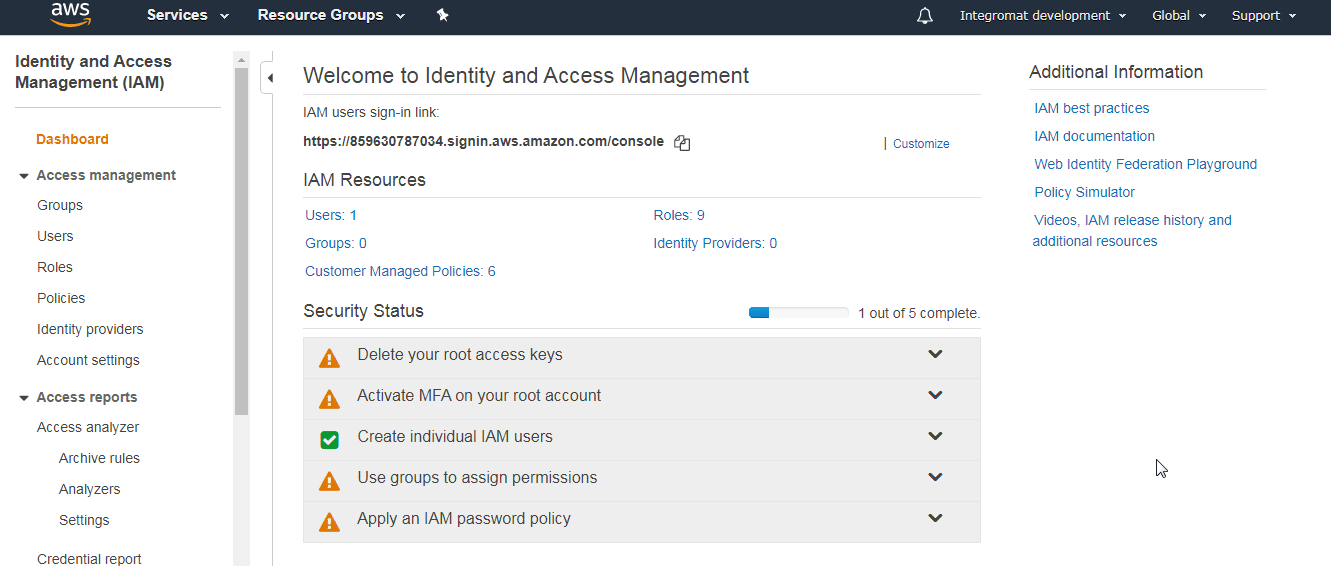Open the Users: 1 resource link

[x=331, y=215]
